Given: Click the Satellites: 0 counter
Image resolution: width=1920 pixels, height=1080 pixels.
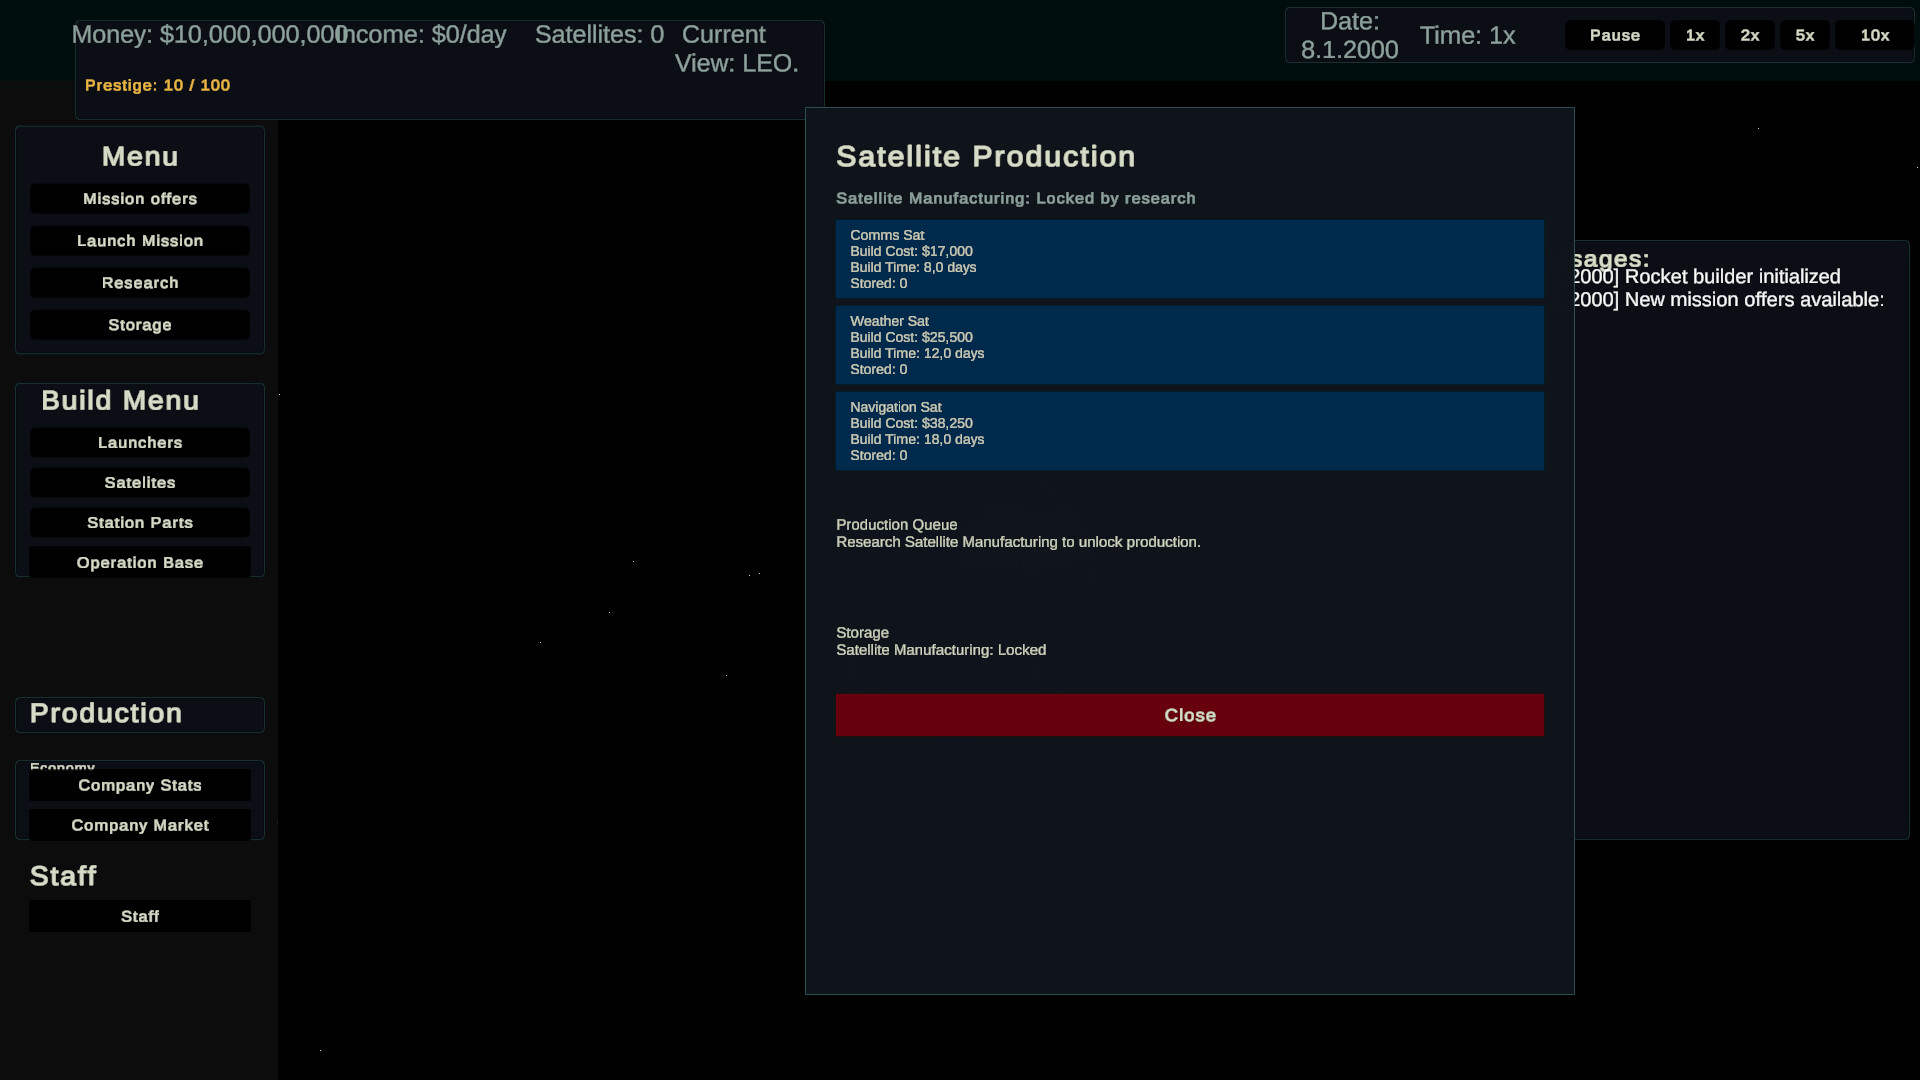Looking at the screenshot, I should coord(599,35).
